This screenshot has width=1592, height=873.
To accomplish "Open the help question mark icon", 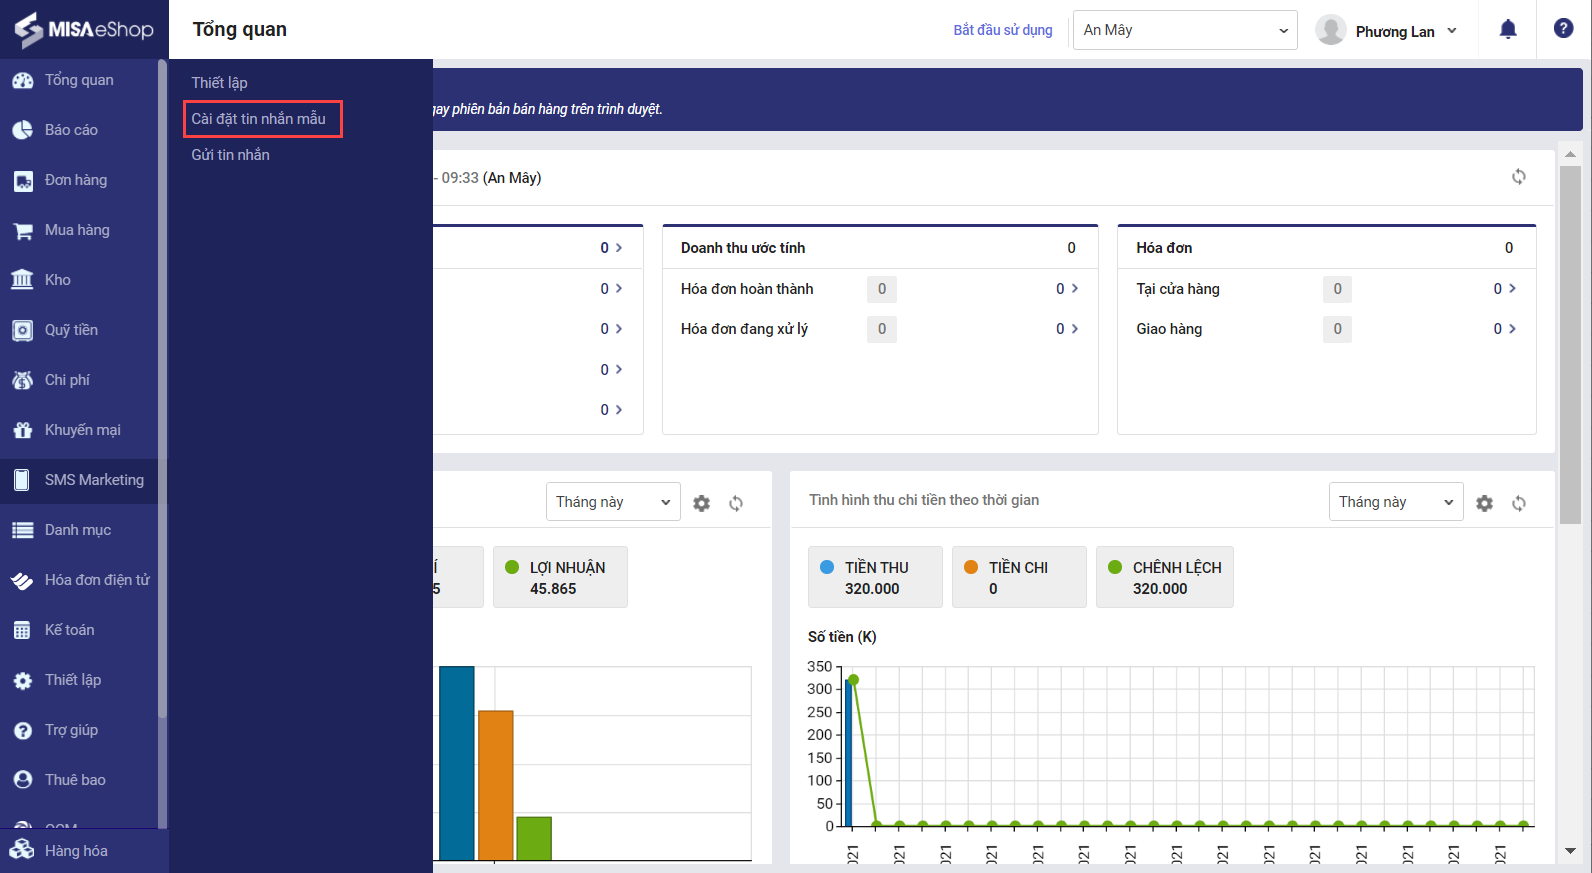I will 1563,29.
